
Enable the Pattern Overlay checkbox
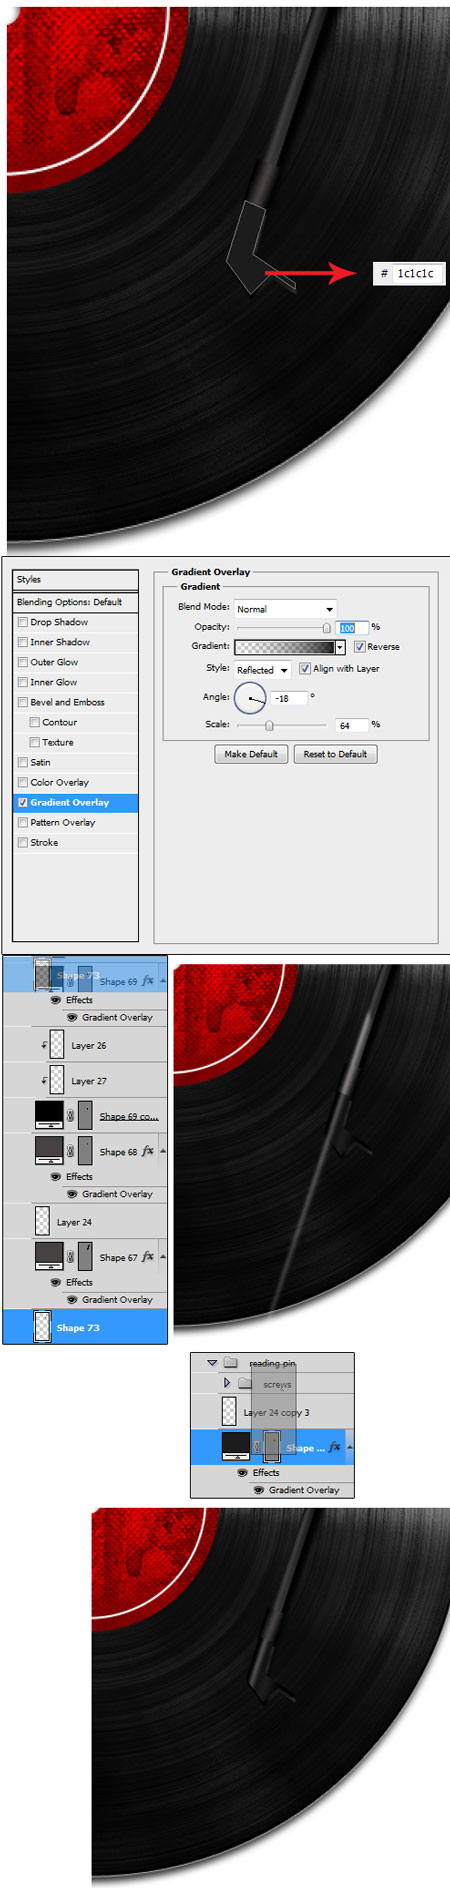point(22,822)
